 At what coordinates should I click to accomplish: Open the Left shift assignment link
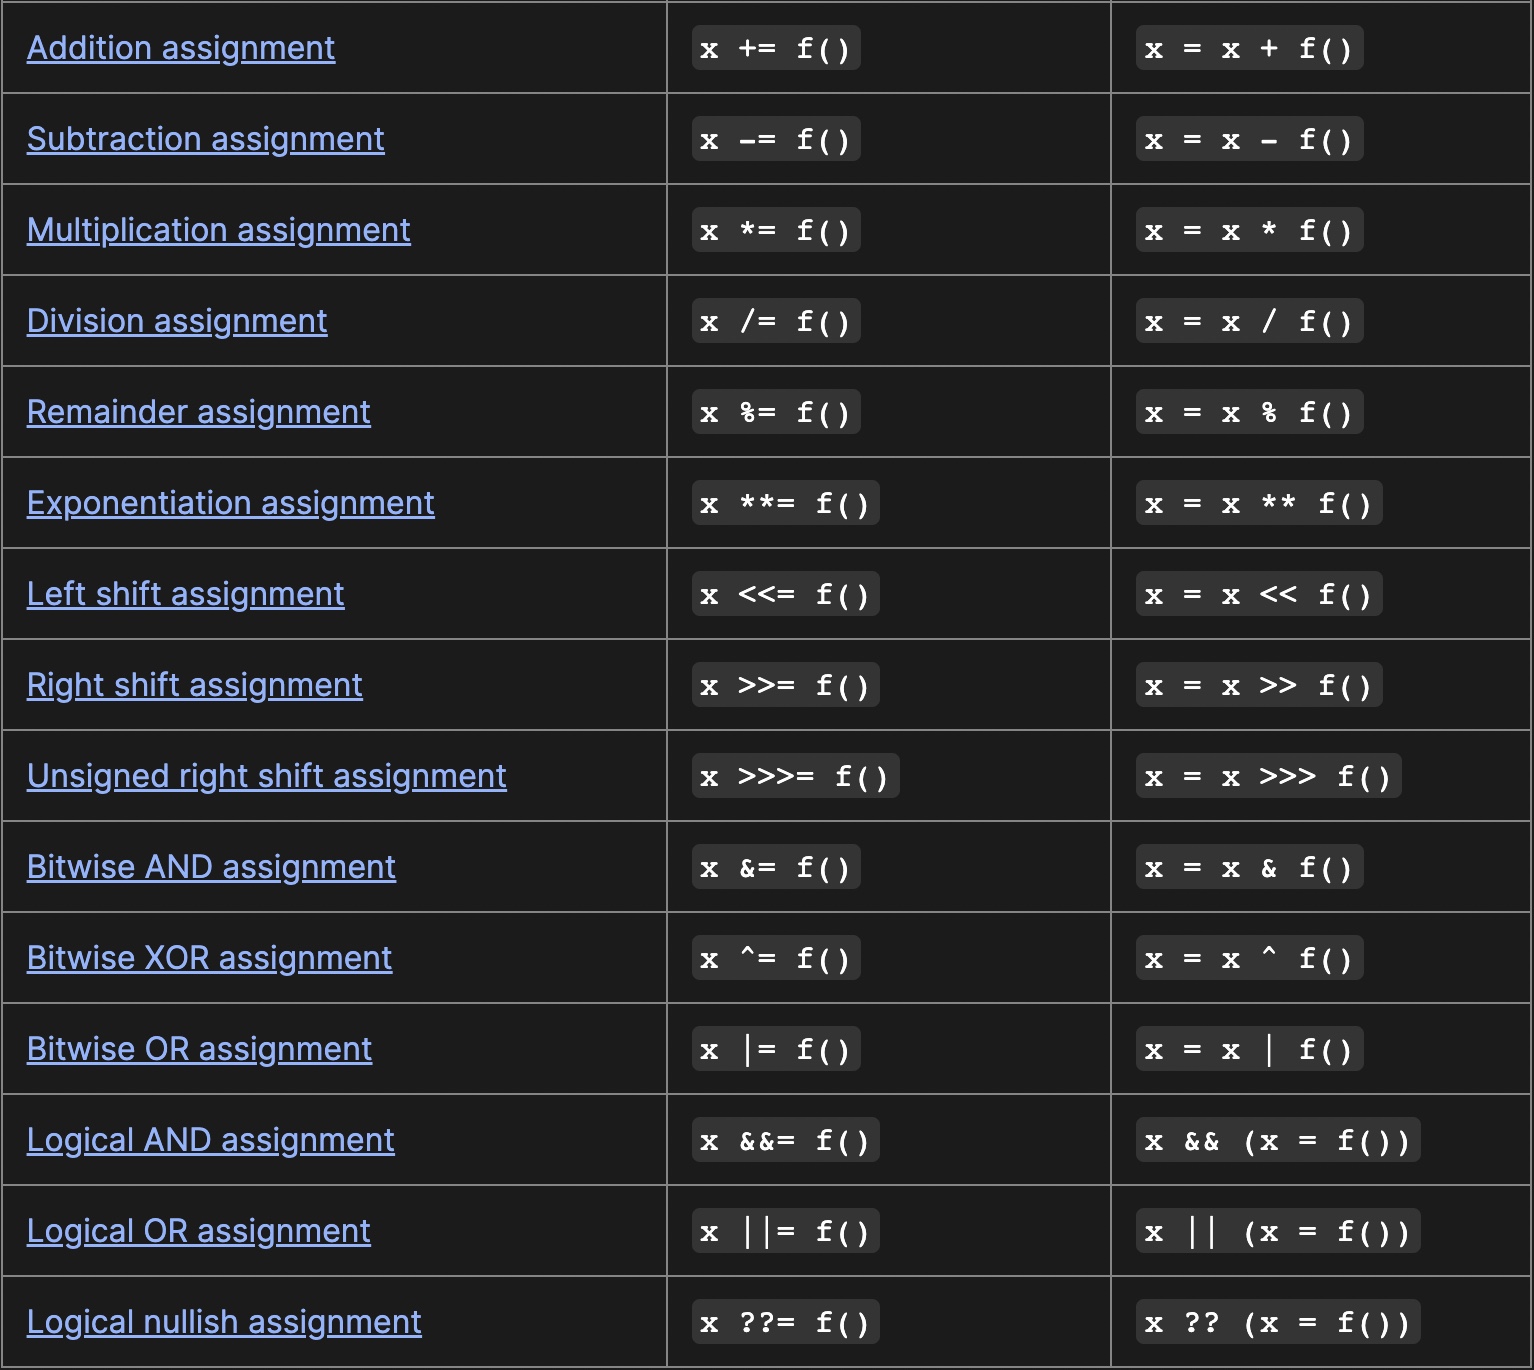[x=185, y=594]
